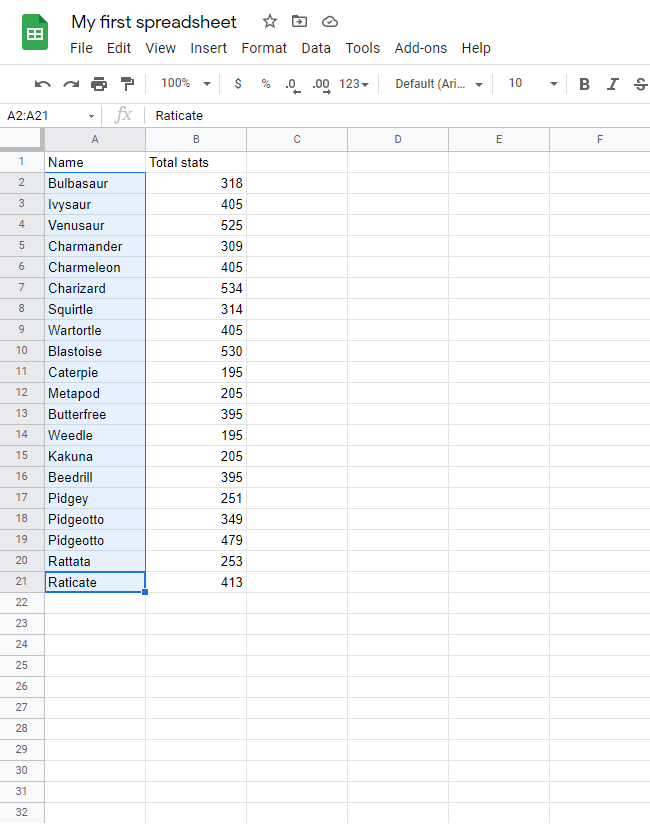Click the Google Sheets home icon
Screen dimensions: 650x824
pos(36,33)
